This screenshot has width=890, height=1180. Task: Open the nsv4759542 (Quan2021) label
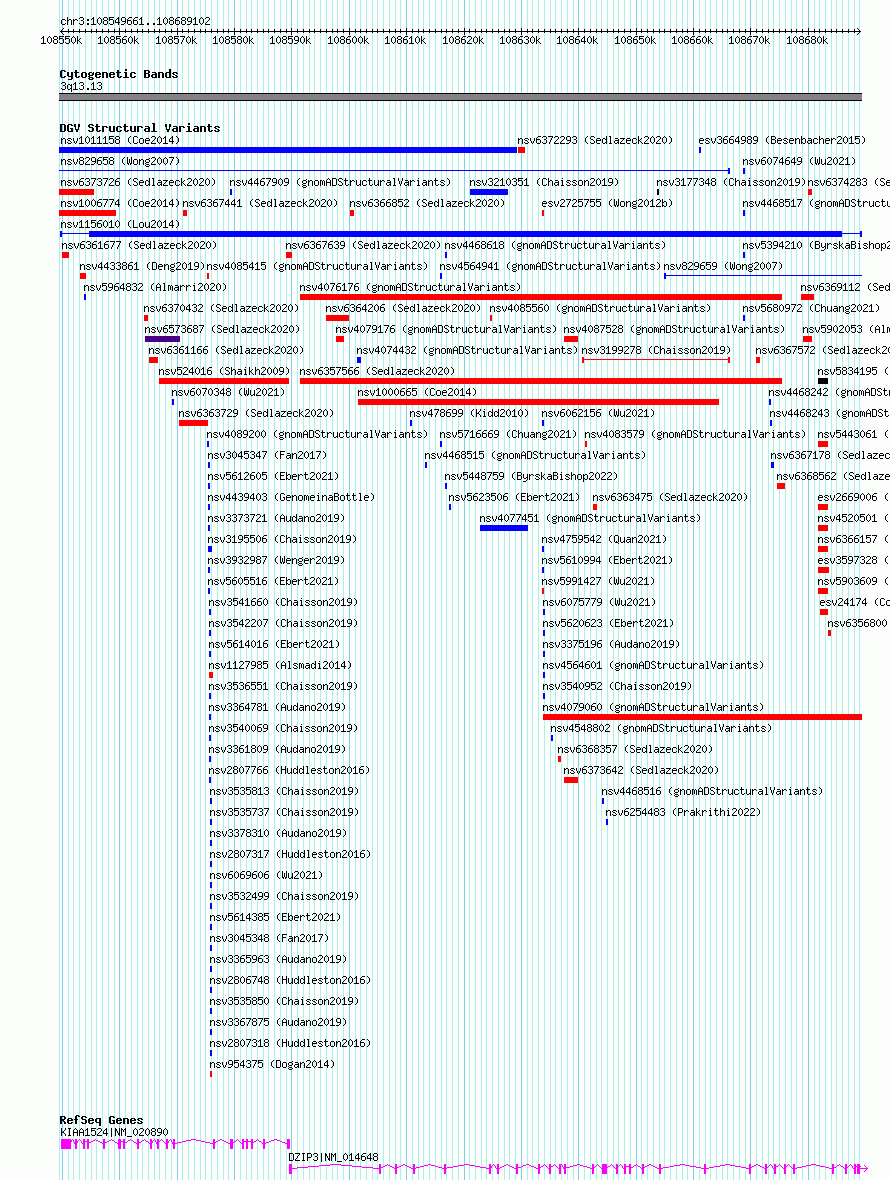point(604,541)
